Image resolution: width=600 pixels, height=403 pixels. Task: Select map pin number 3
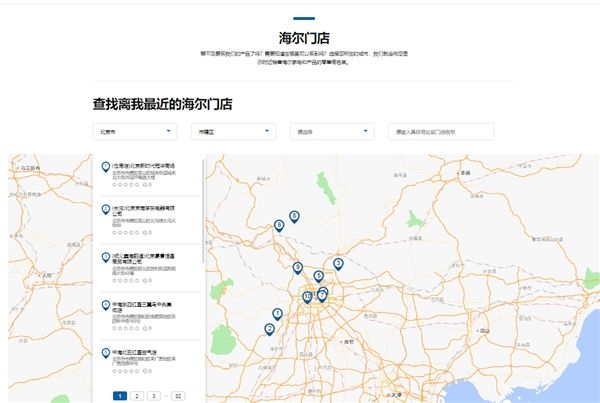(338, 264)
